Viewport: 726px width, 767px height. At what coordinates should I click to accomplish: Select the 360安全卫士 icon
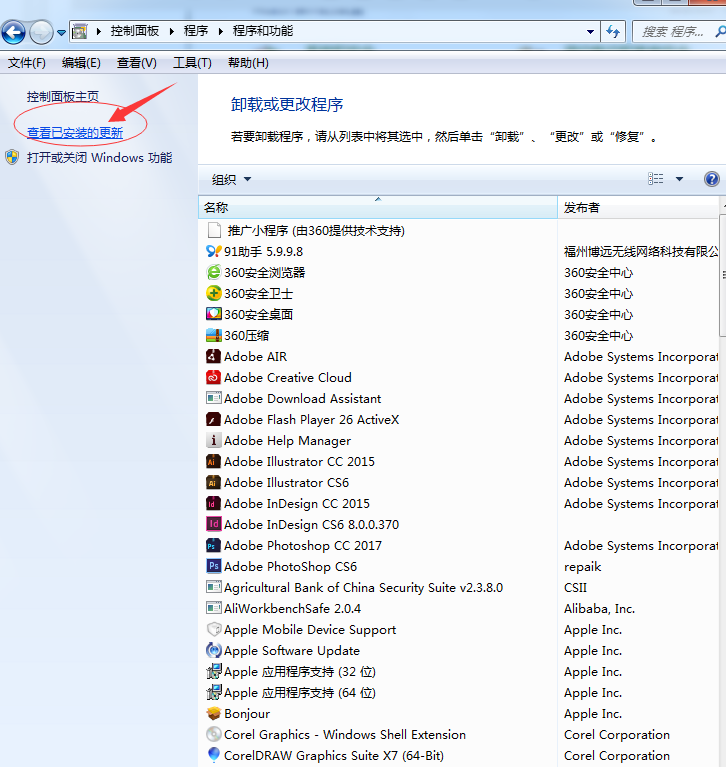click(214, 293)
